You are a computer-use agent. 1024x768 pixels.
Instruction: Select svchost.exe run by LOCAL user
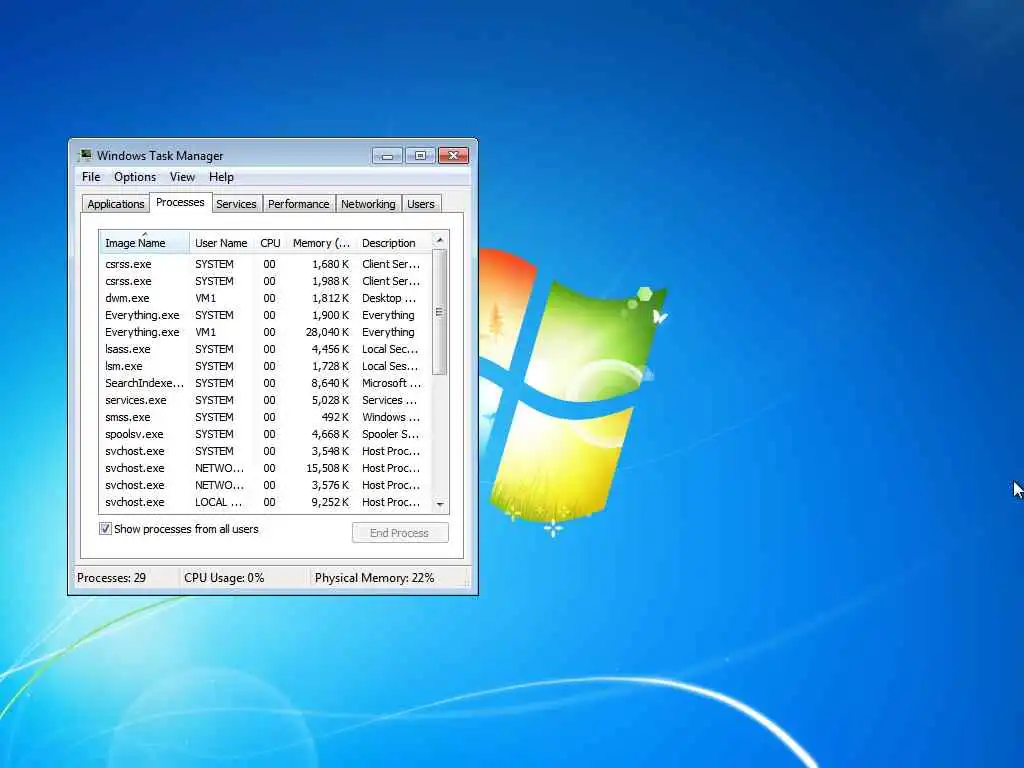(x=265, y=502)
